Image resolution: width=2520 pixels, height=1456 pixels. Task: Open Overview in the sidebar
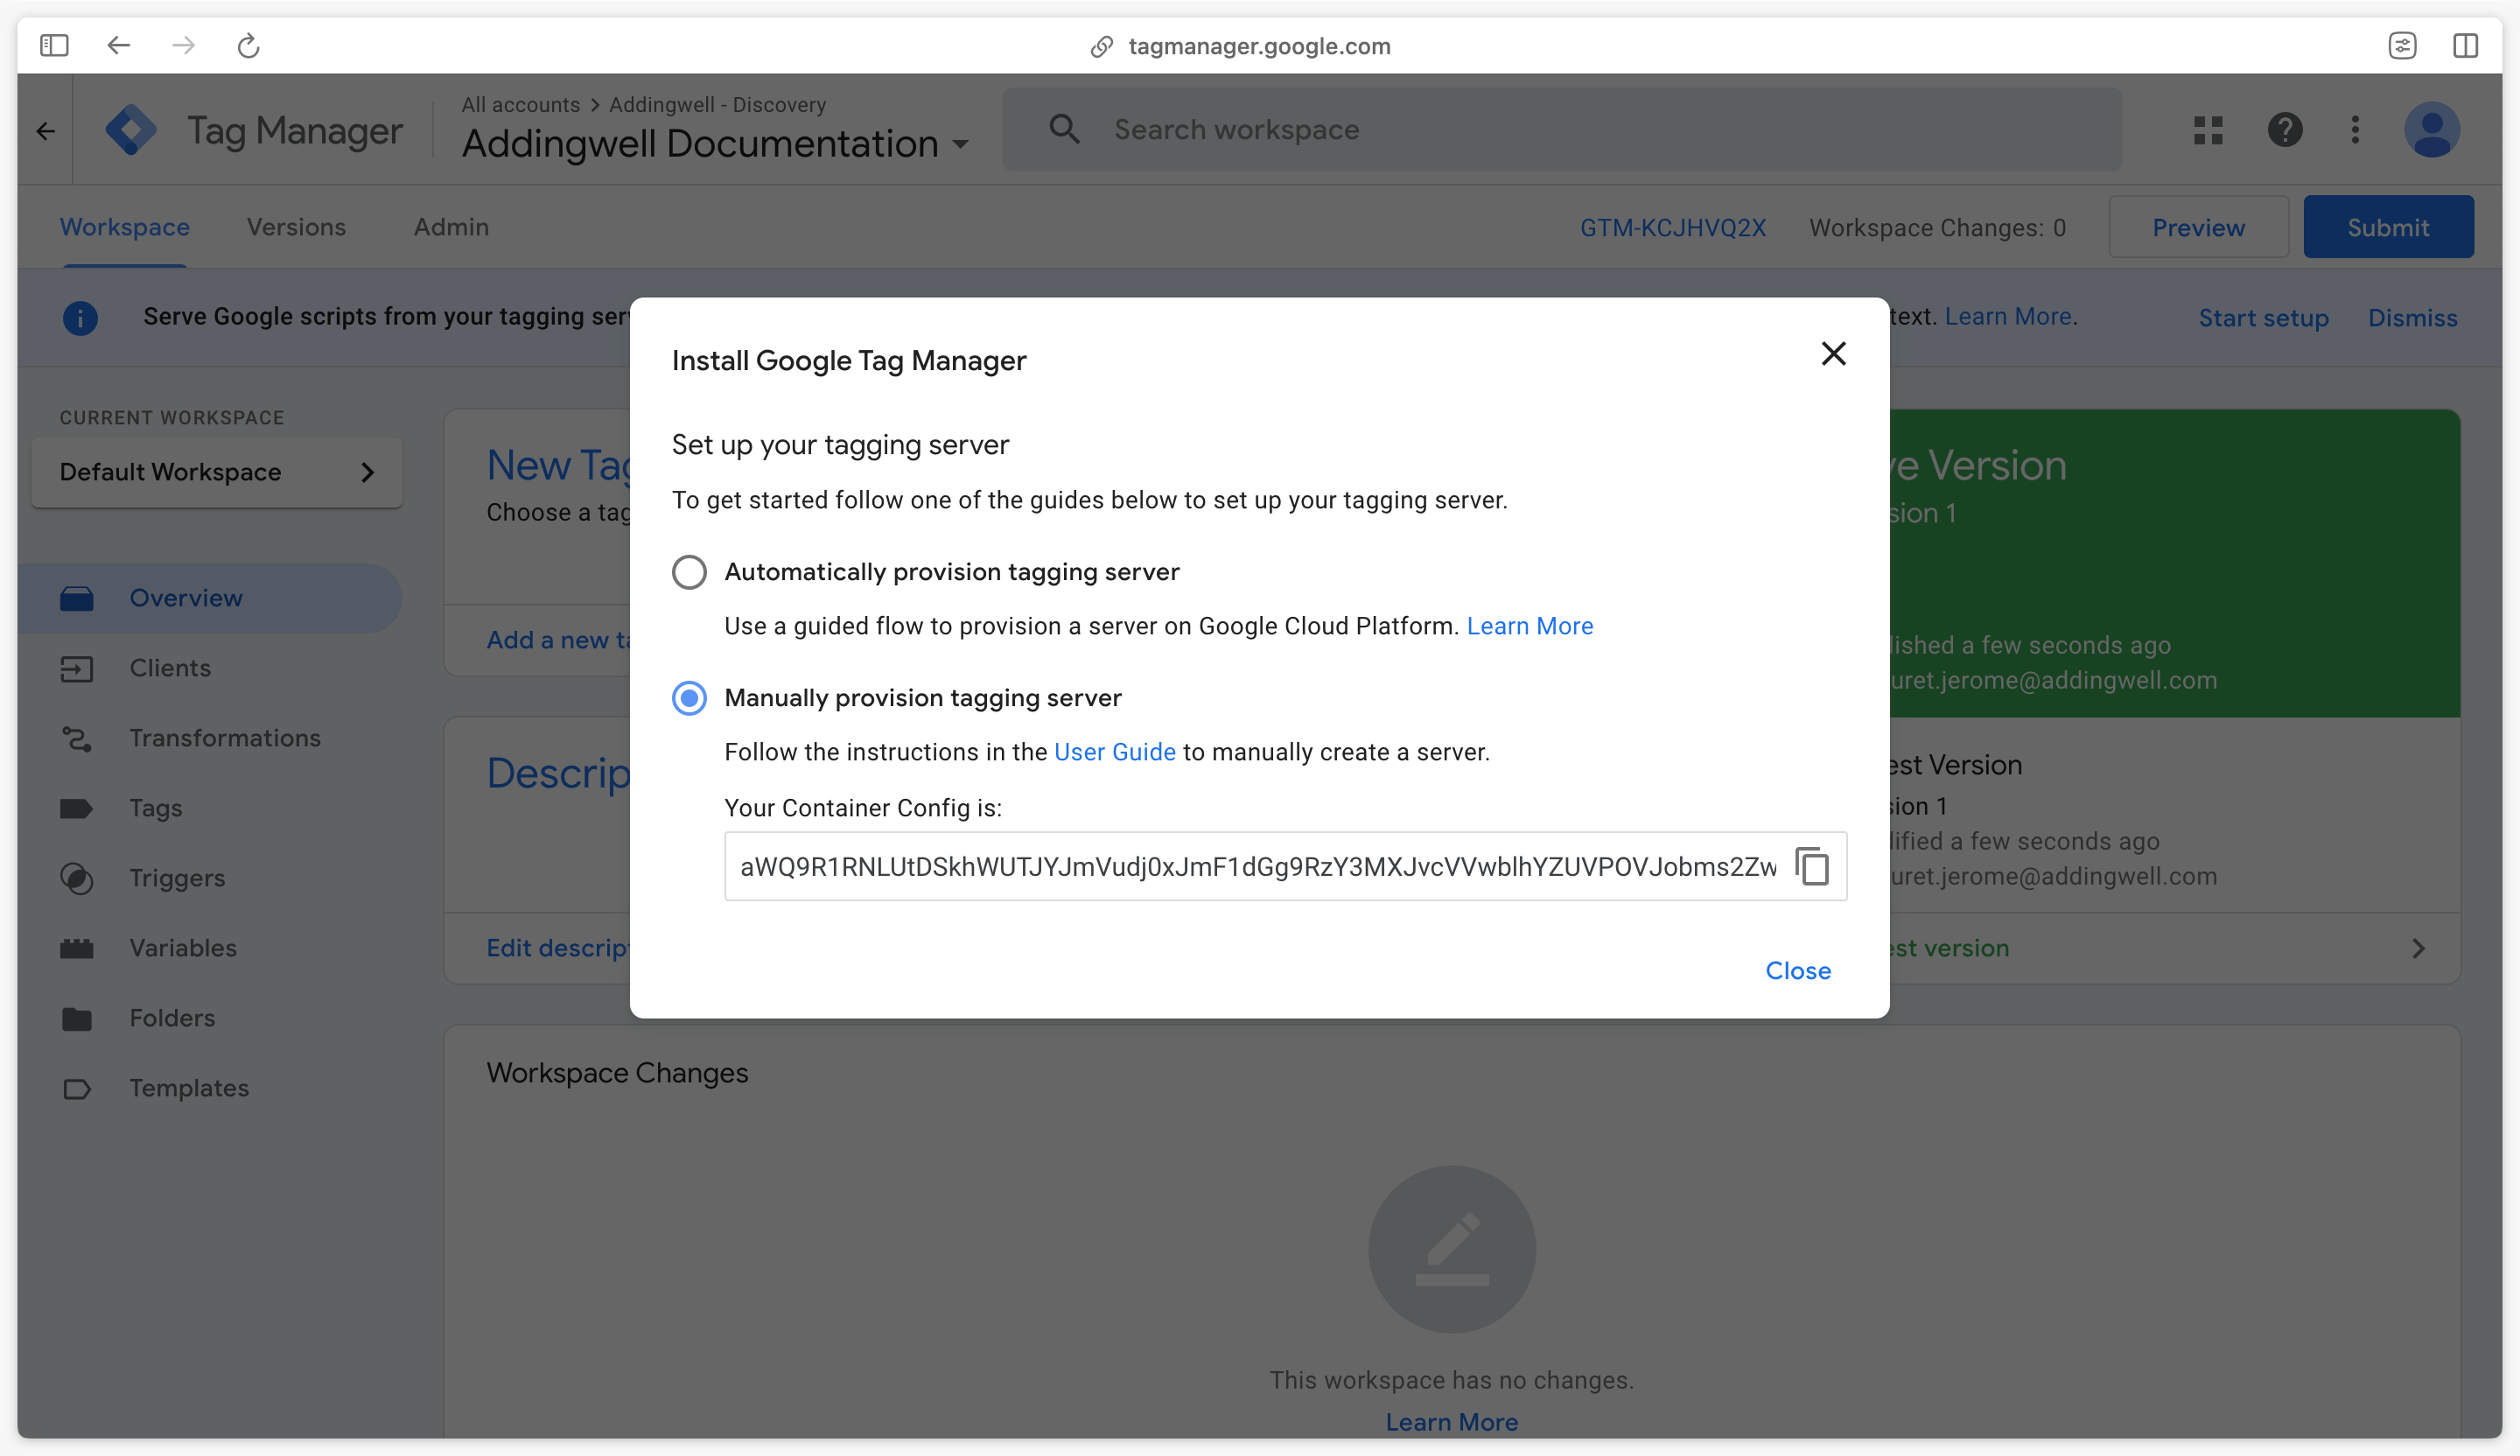coord(210,598)
